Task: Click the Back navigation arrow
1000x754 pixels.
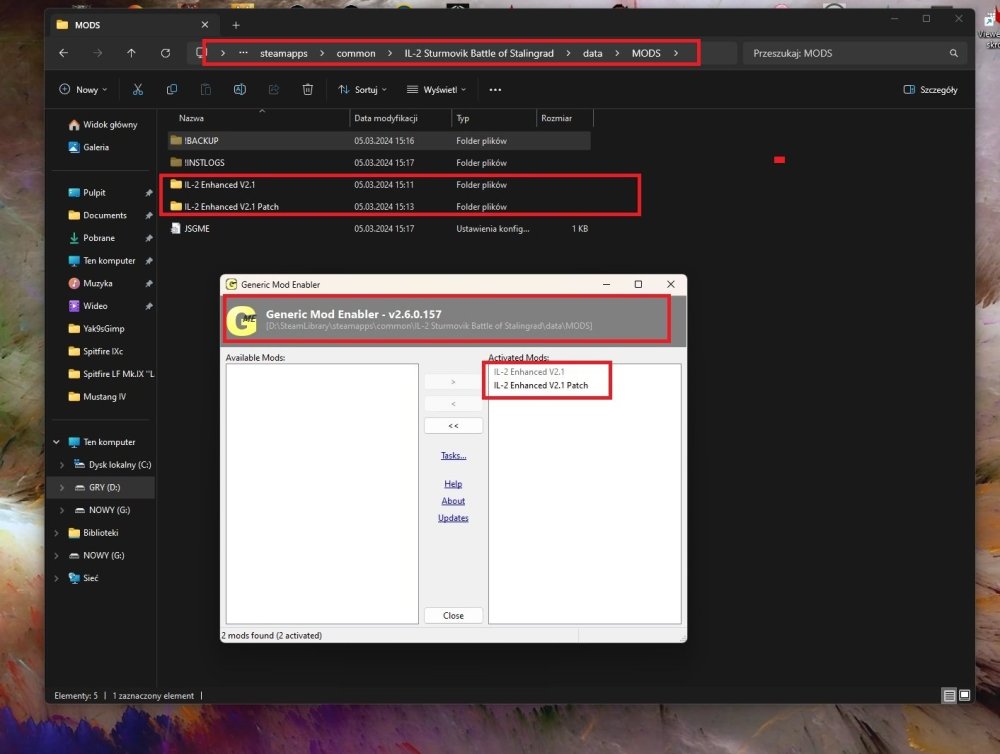Action: [x=64, y=53]
